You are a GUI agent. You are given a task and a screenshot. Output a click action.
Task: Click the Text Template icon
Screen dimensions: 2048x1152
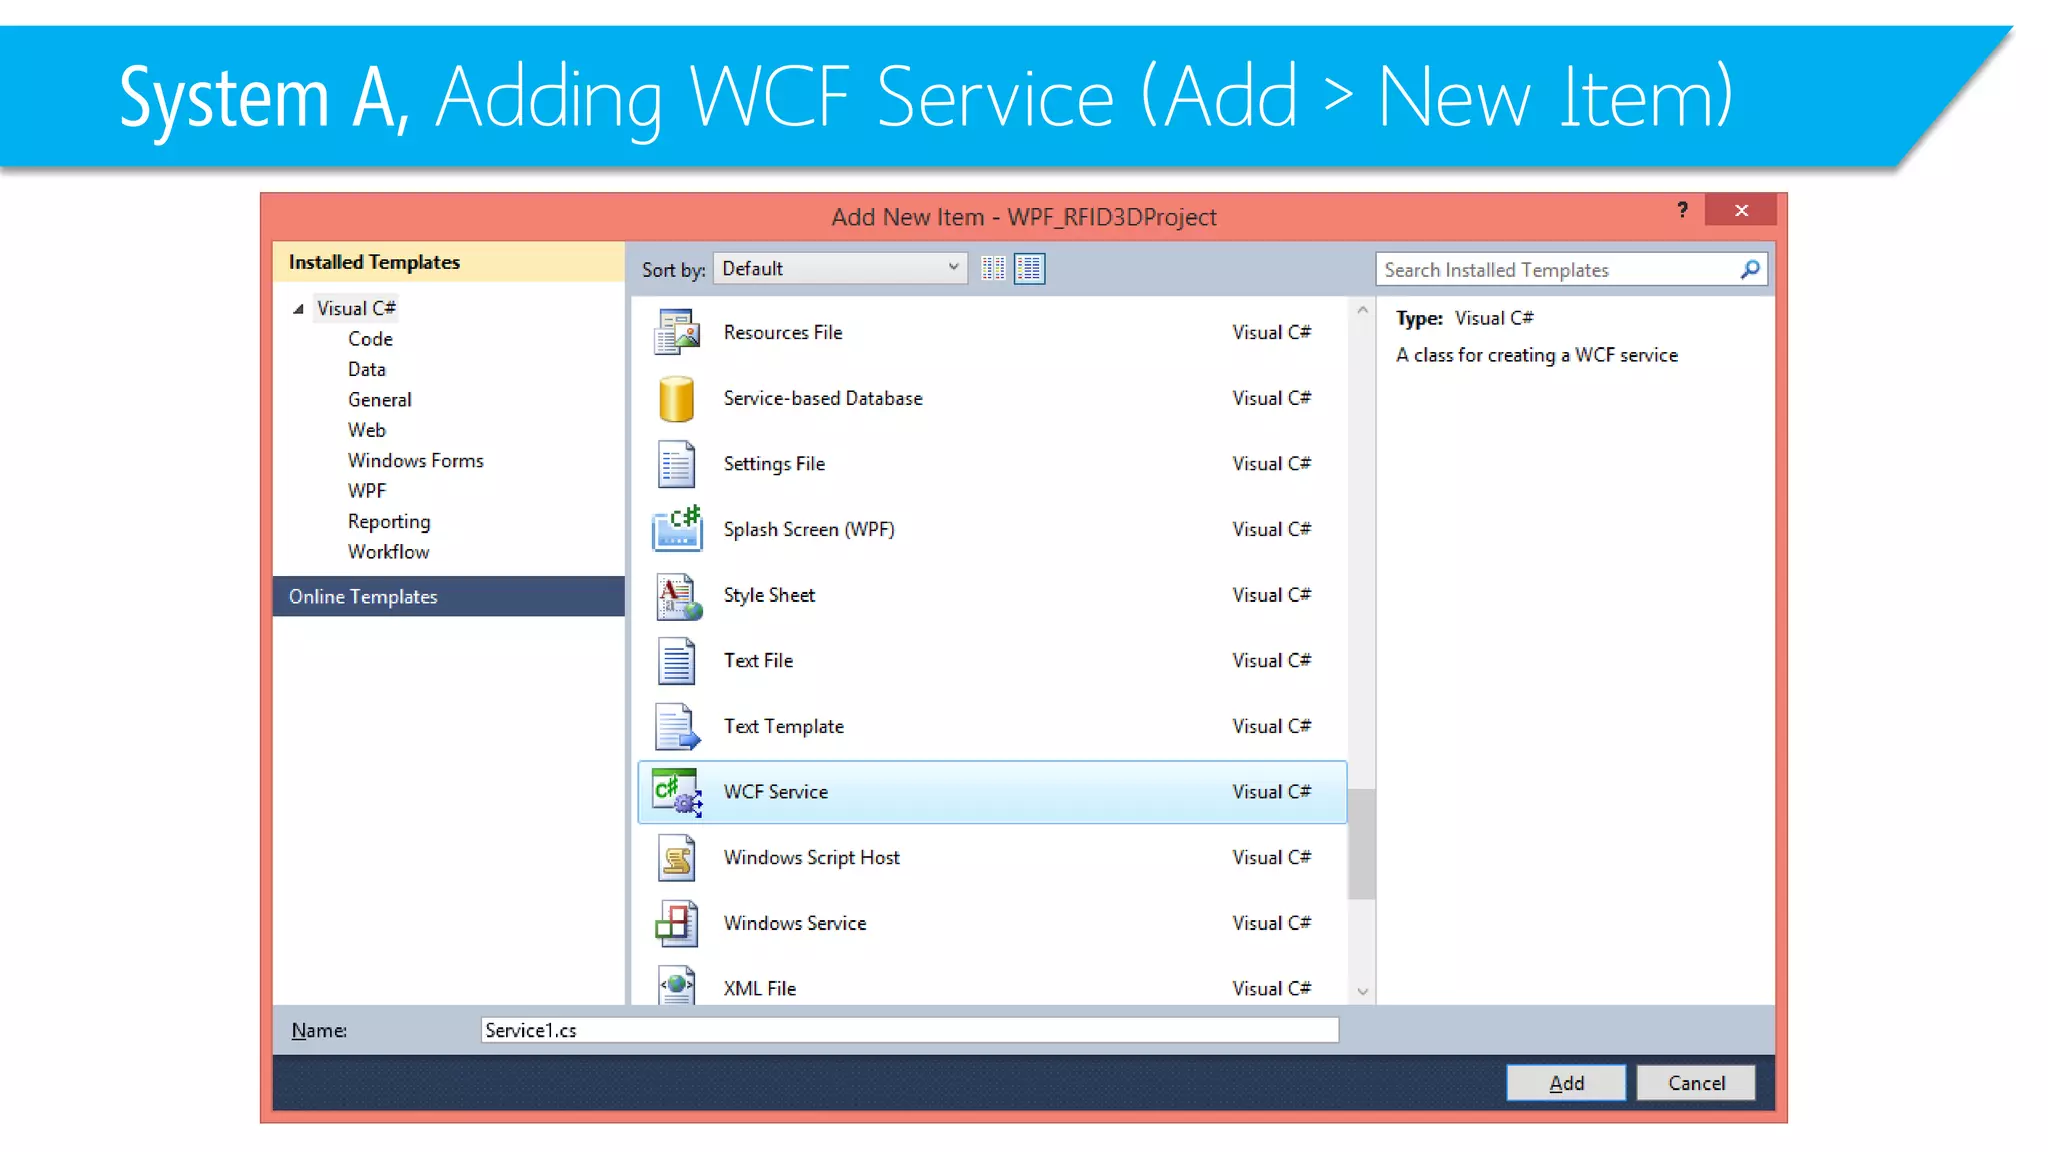[677, 726]
